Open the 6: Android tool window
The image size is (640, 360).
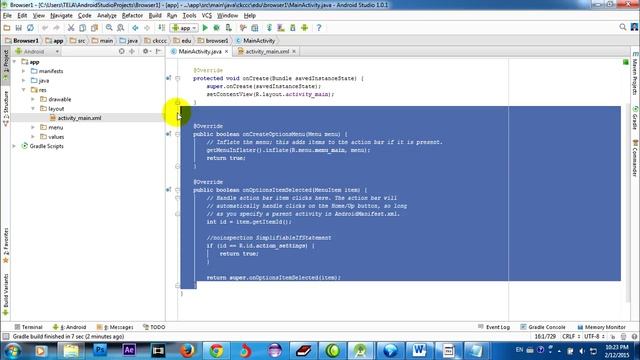click(70, 327)
